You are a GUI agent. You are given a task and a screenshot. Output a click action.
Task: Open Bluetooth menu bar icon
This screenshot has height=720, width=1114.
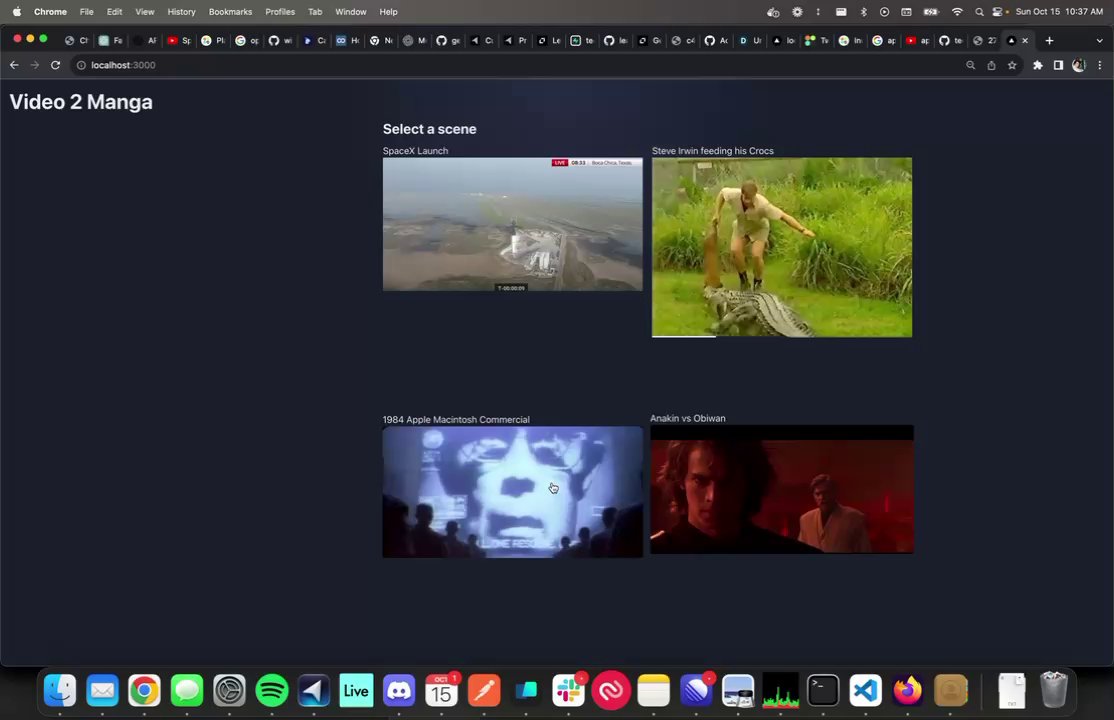coord(864,11)
